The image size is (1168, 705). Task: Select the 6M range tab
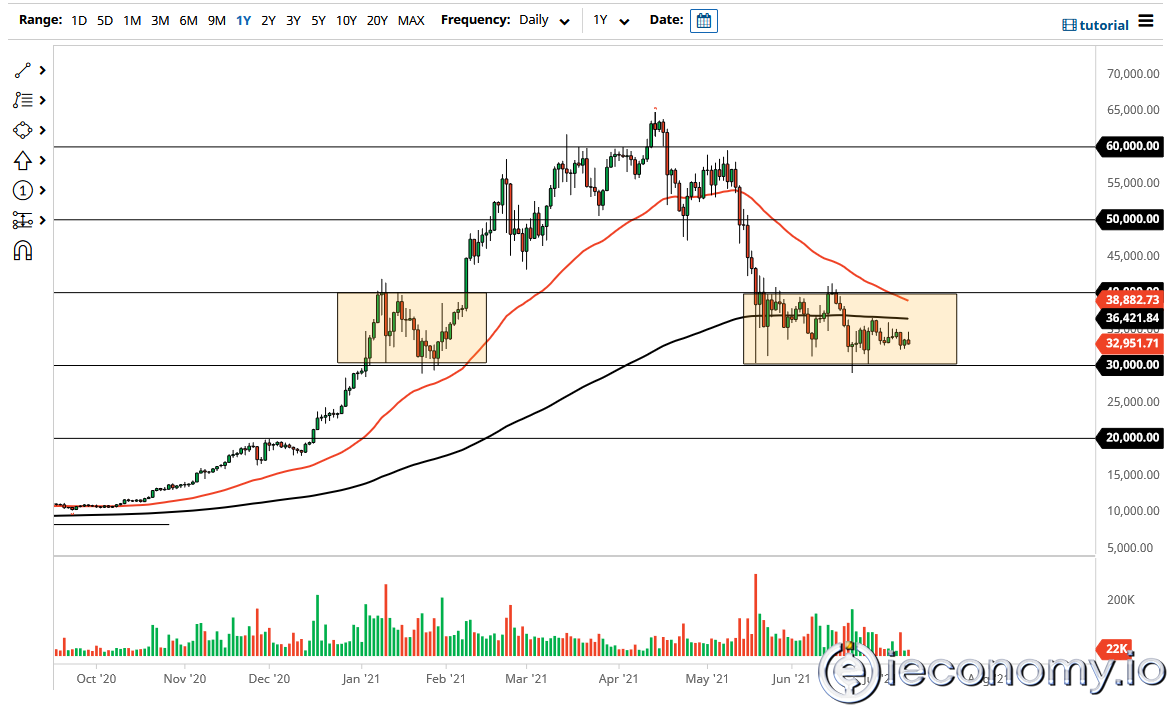pos(188,20)
